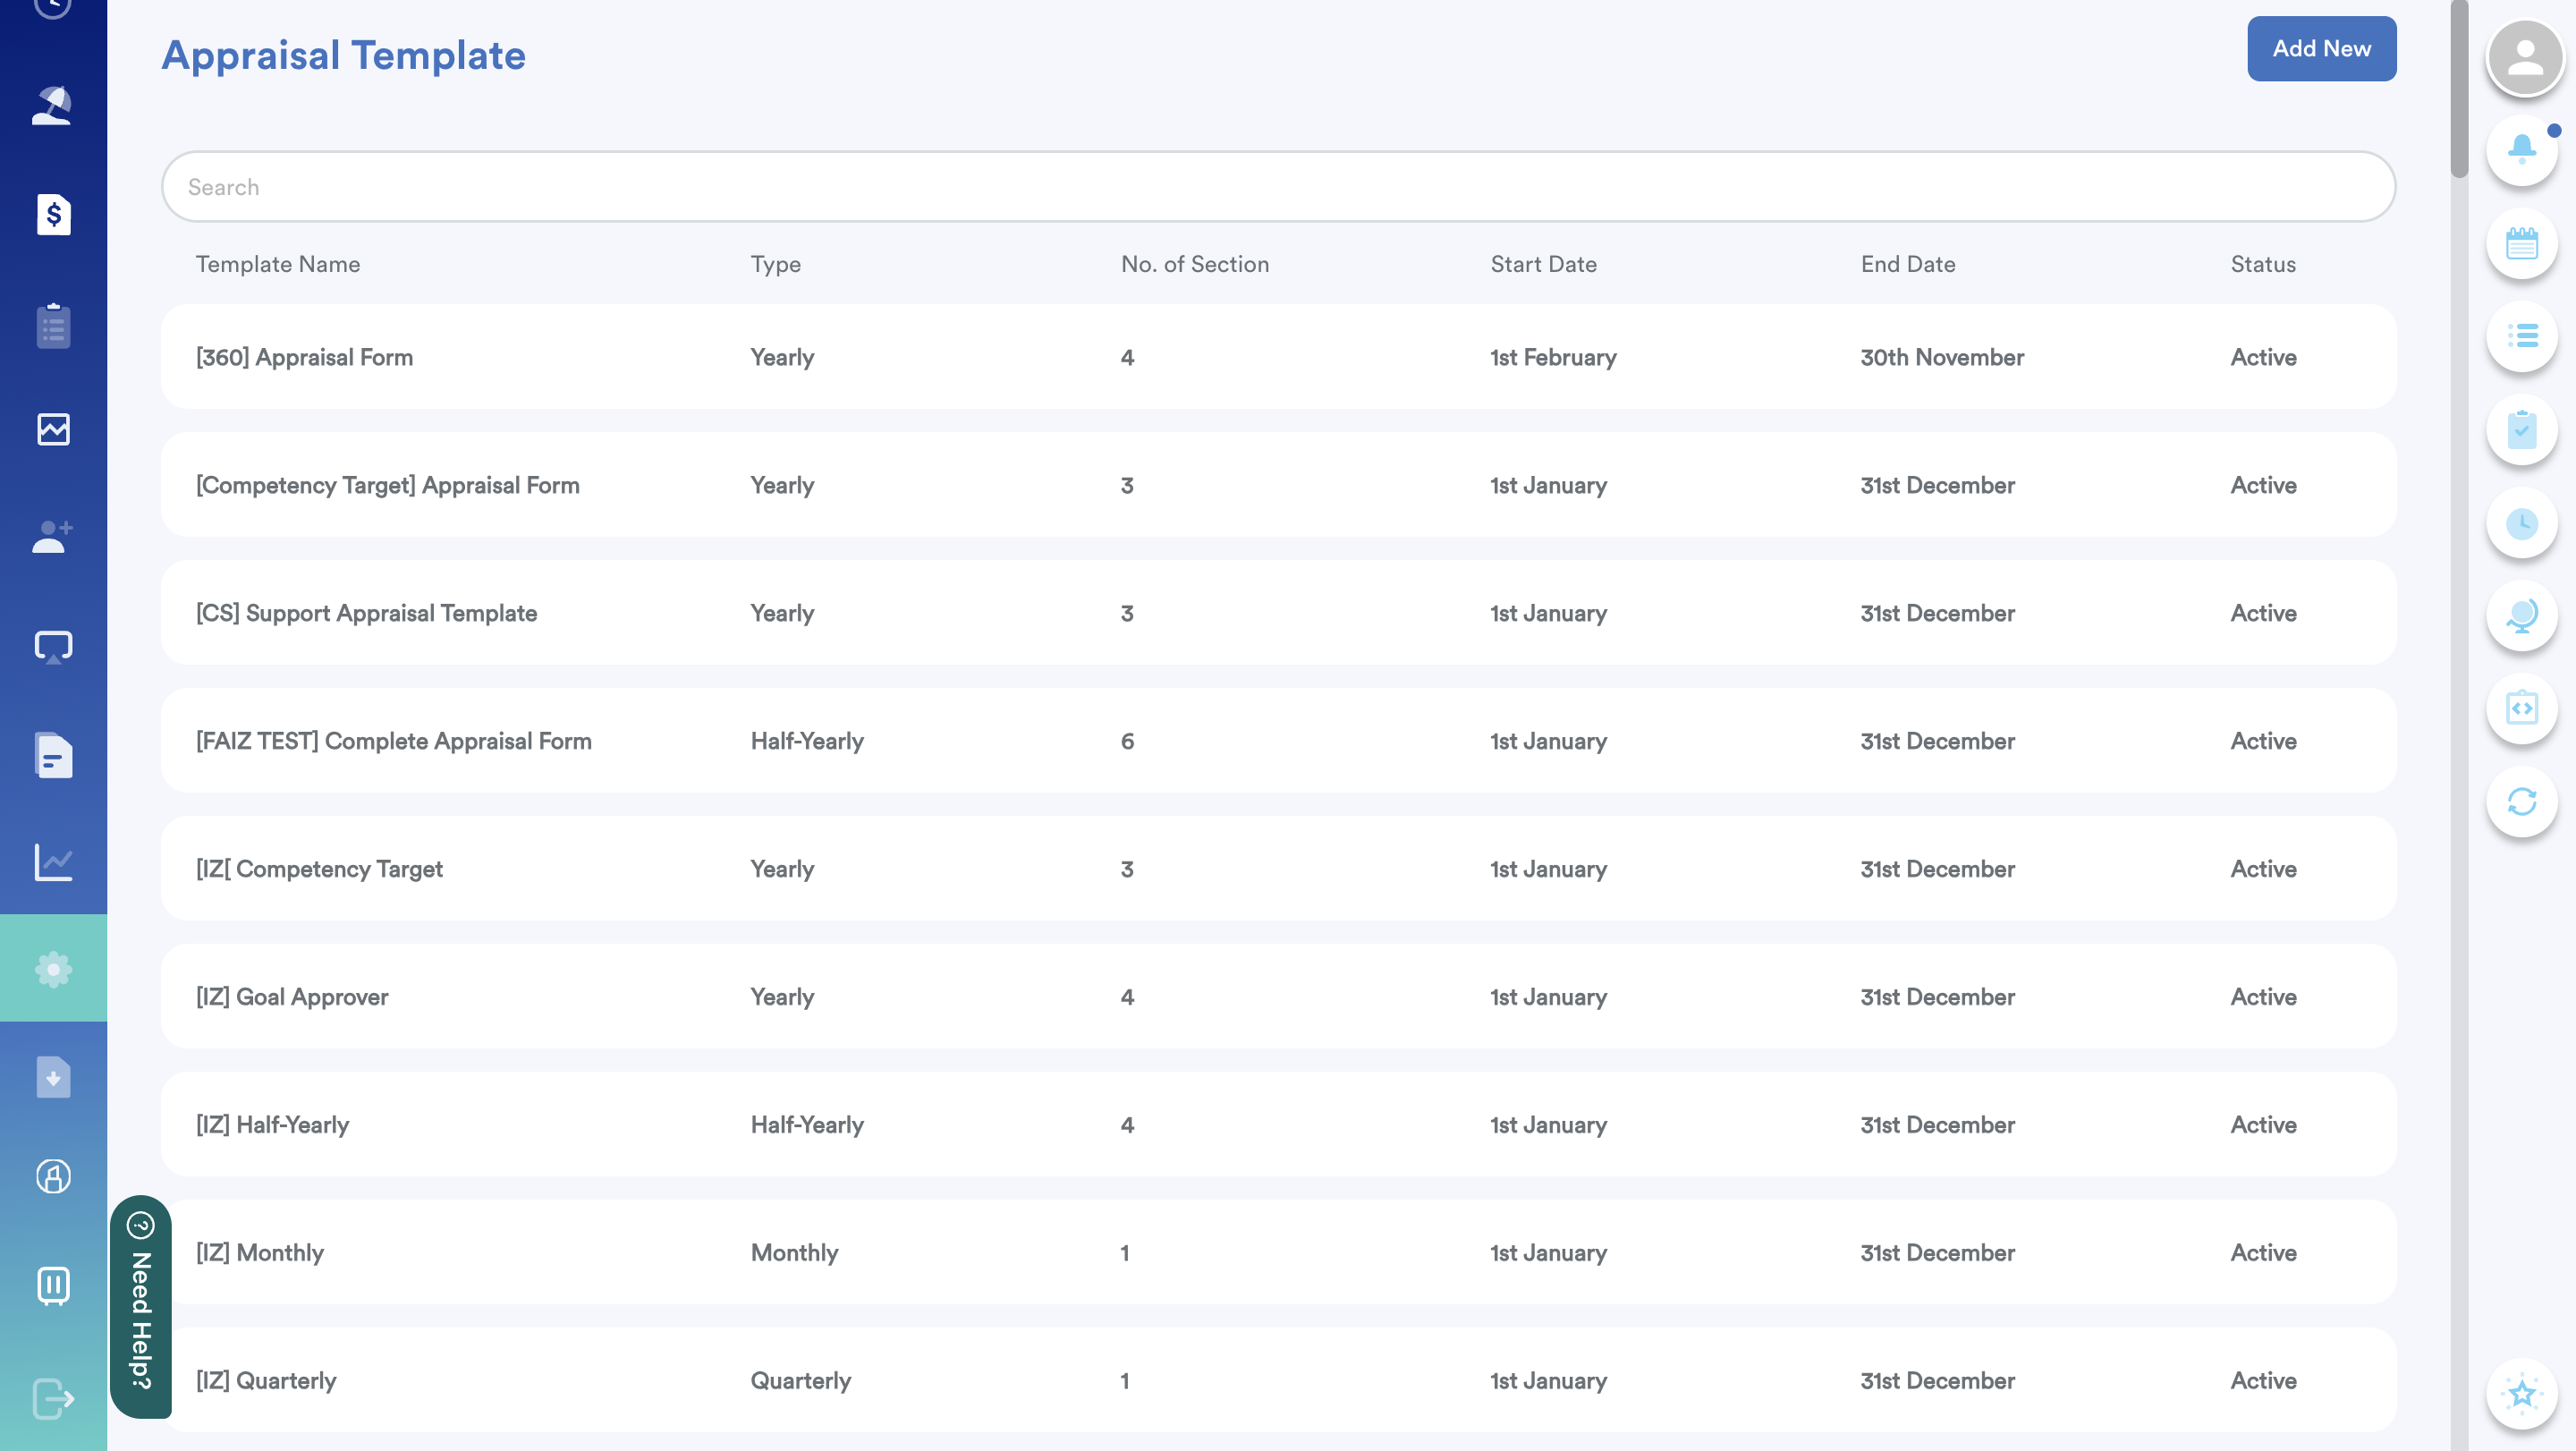Open the line chart analytics sidebar icon

point(53,861)
